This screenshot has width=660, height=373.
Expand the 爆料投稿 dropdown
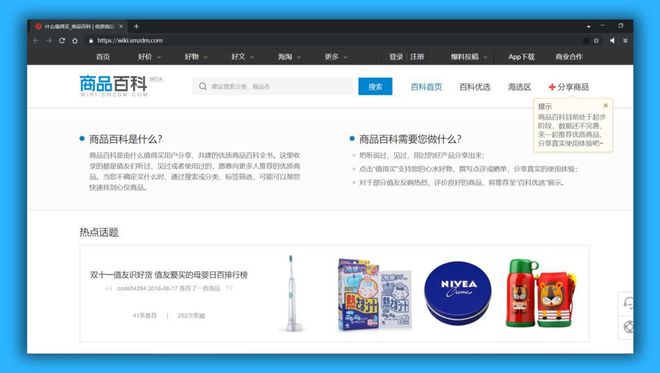[x=468, y=56]
